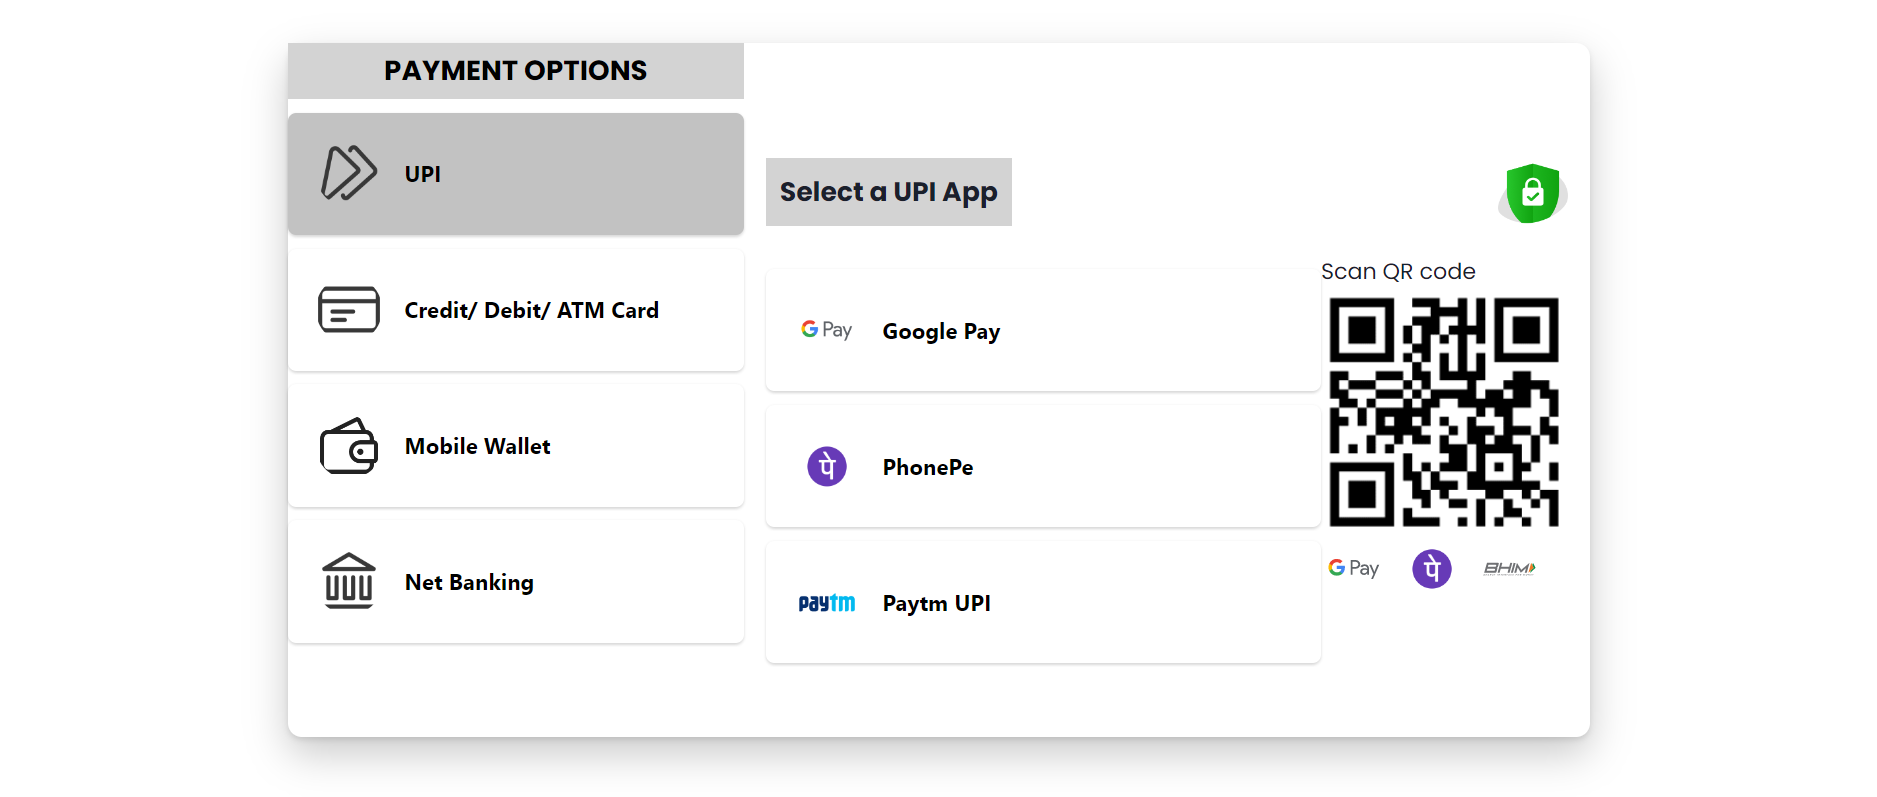Click the Select a UPI App heading
Image resolution: width=1877 pixels, height=797 pixels.
889,192
